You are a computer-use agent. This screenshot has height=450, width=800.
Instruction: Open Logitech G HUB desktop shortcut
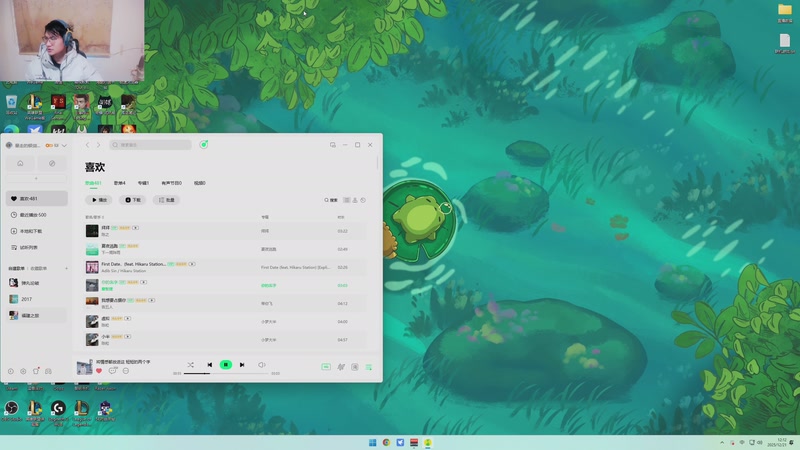pos(58,412)
